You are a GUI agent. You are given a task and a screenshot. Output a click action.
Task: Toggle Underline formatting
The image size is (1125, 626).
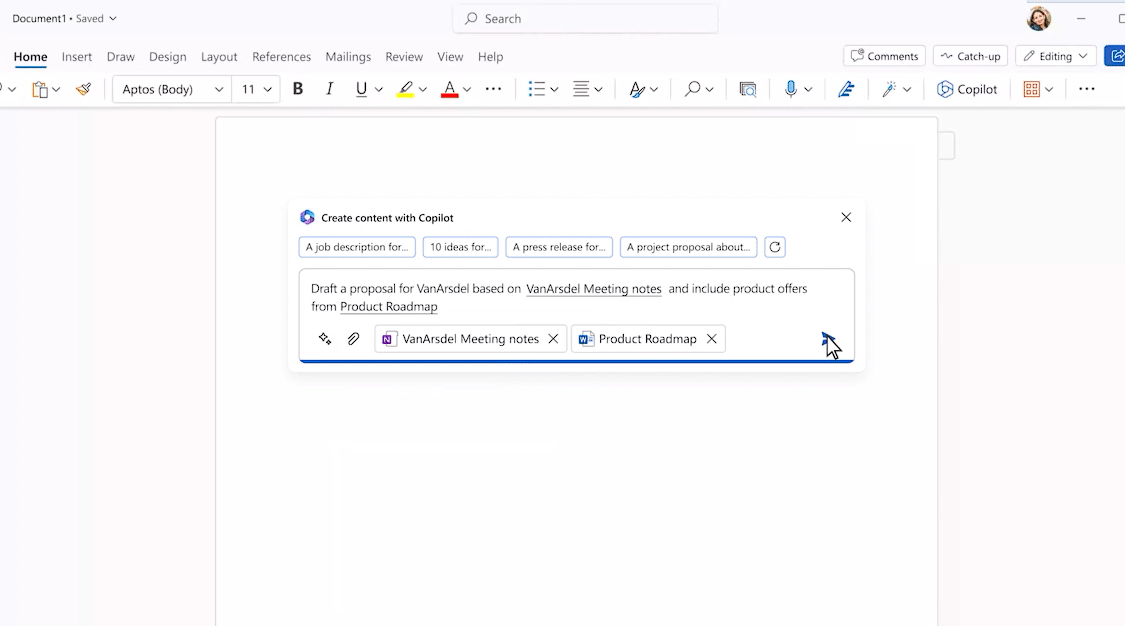(x=361, y=89)
